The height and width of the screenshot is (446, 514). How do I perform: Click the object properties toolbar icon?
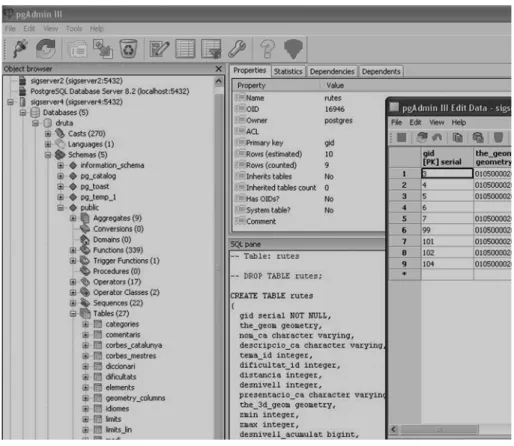[78, 49]
